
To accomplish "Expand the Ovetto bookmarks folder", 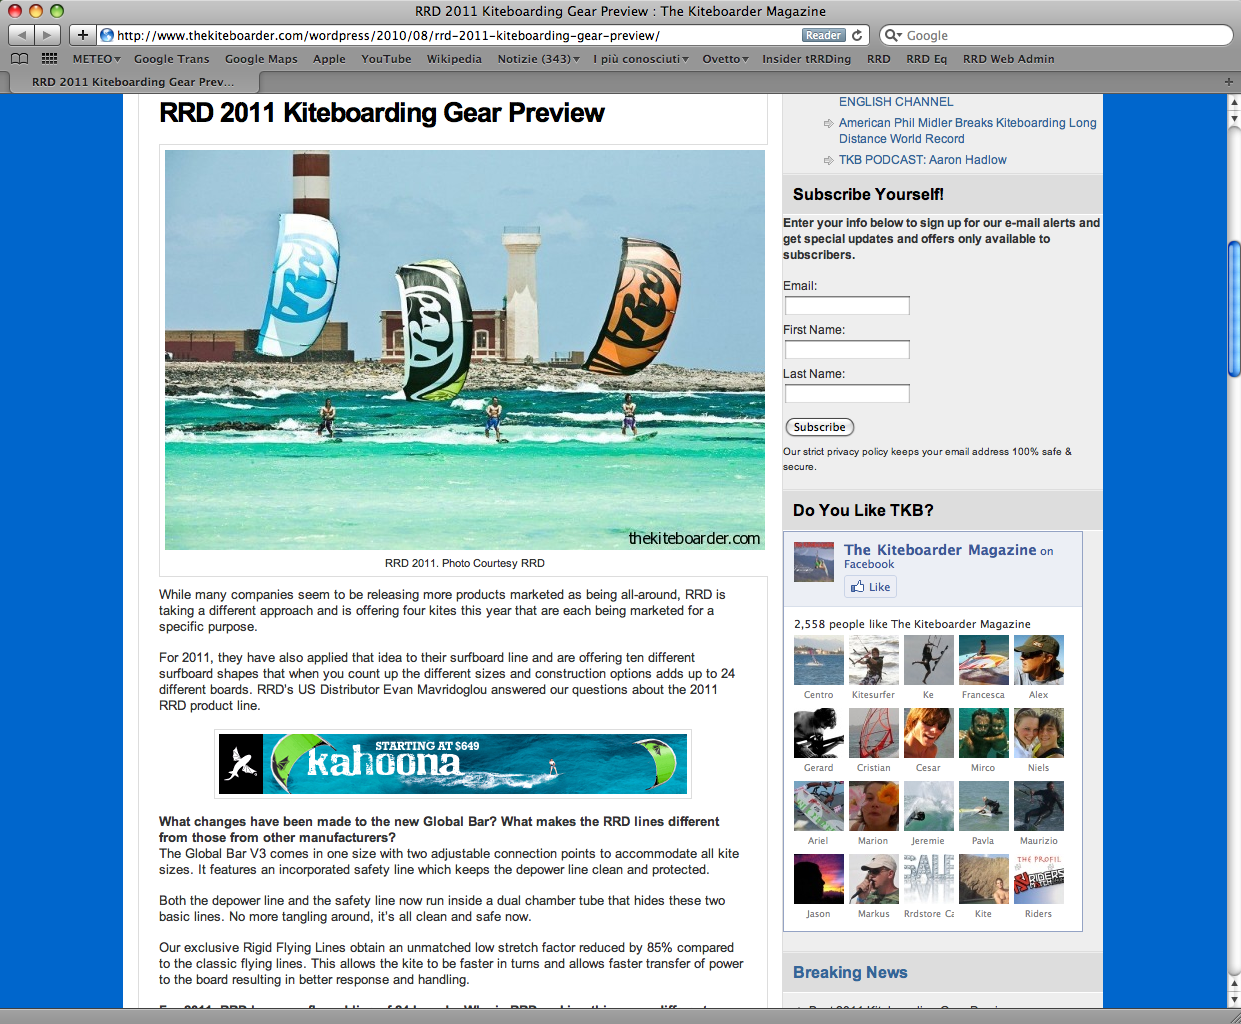I will pyautogui.click(x=725, y=59).
